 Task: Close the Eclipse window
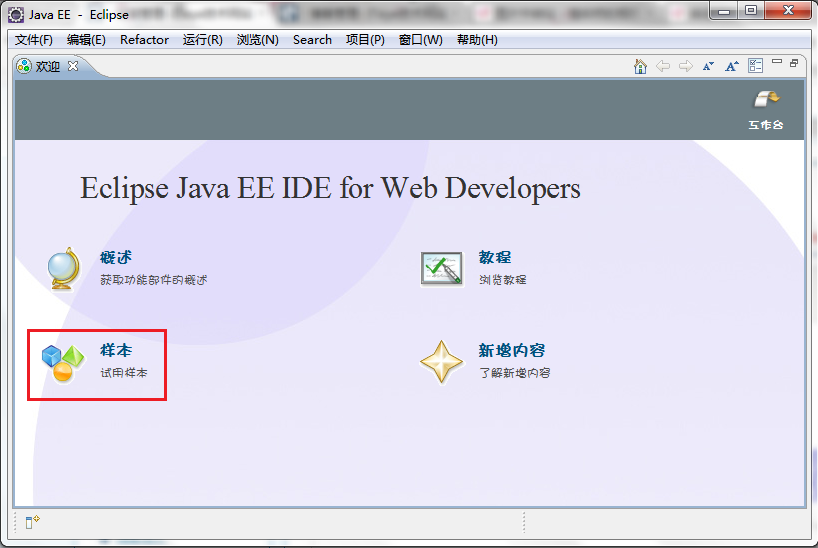788,10
